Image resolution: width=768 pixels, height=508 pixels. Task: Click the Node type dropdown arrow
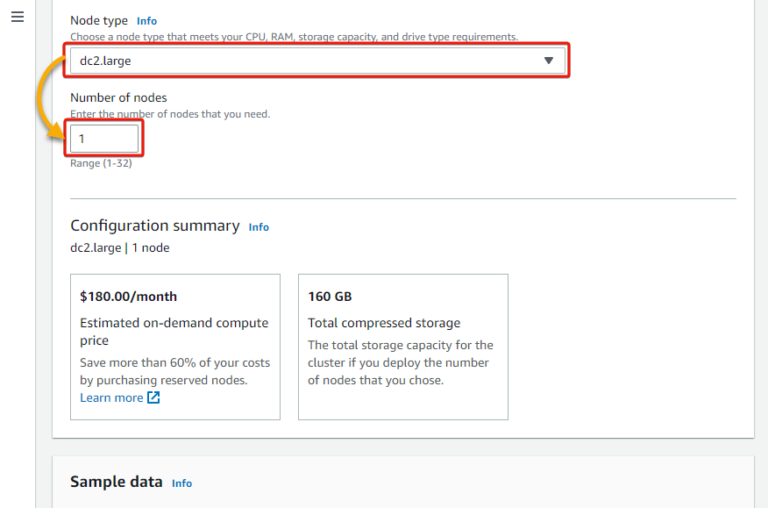click(548, 61)
